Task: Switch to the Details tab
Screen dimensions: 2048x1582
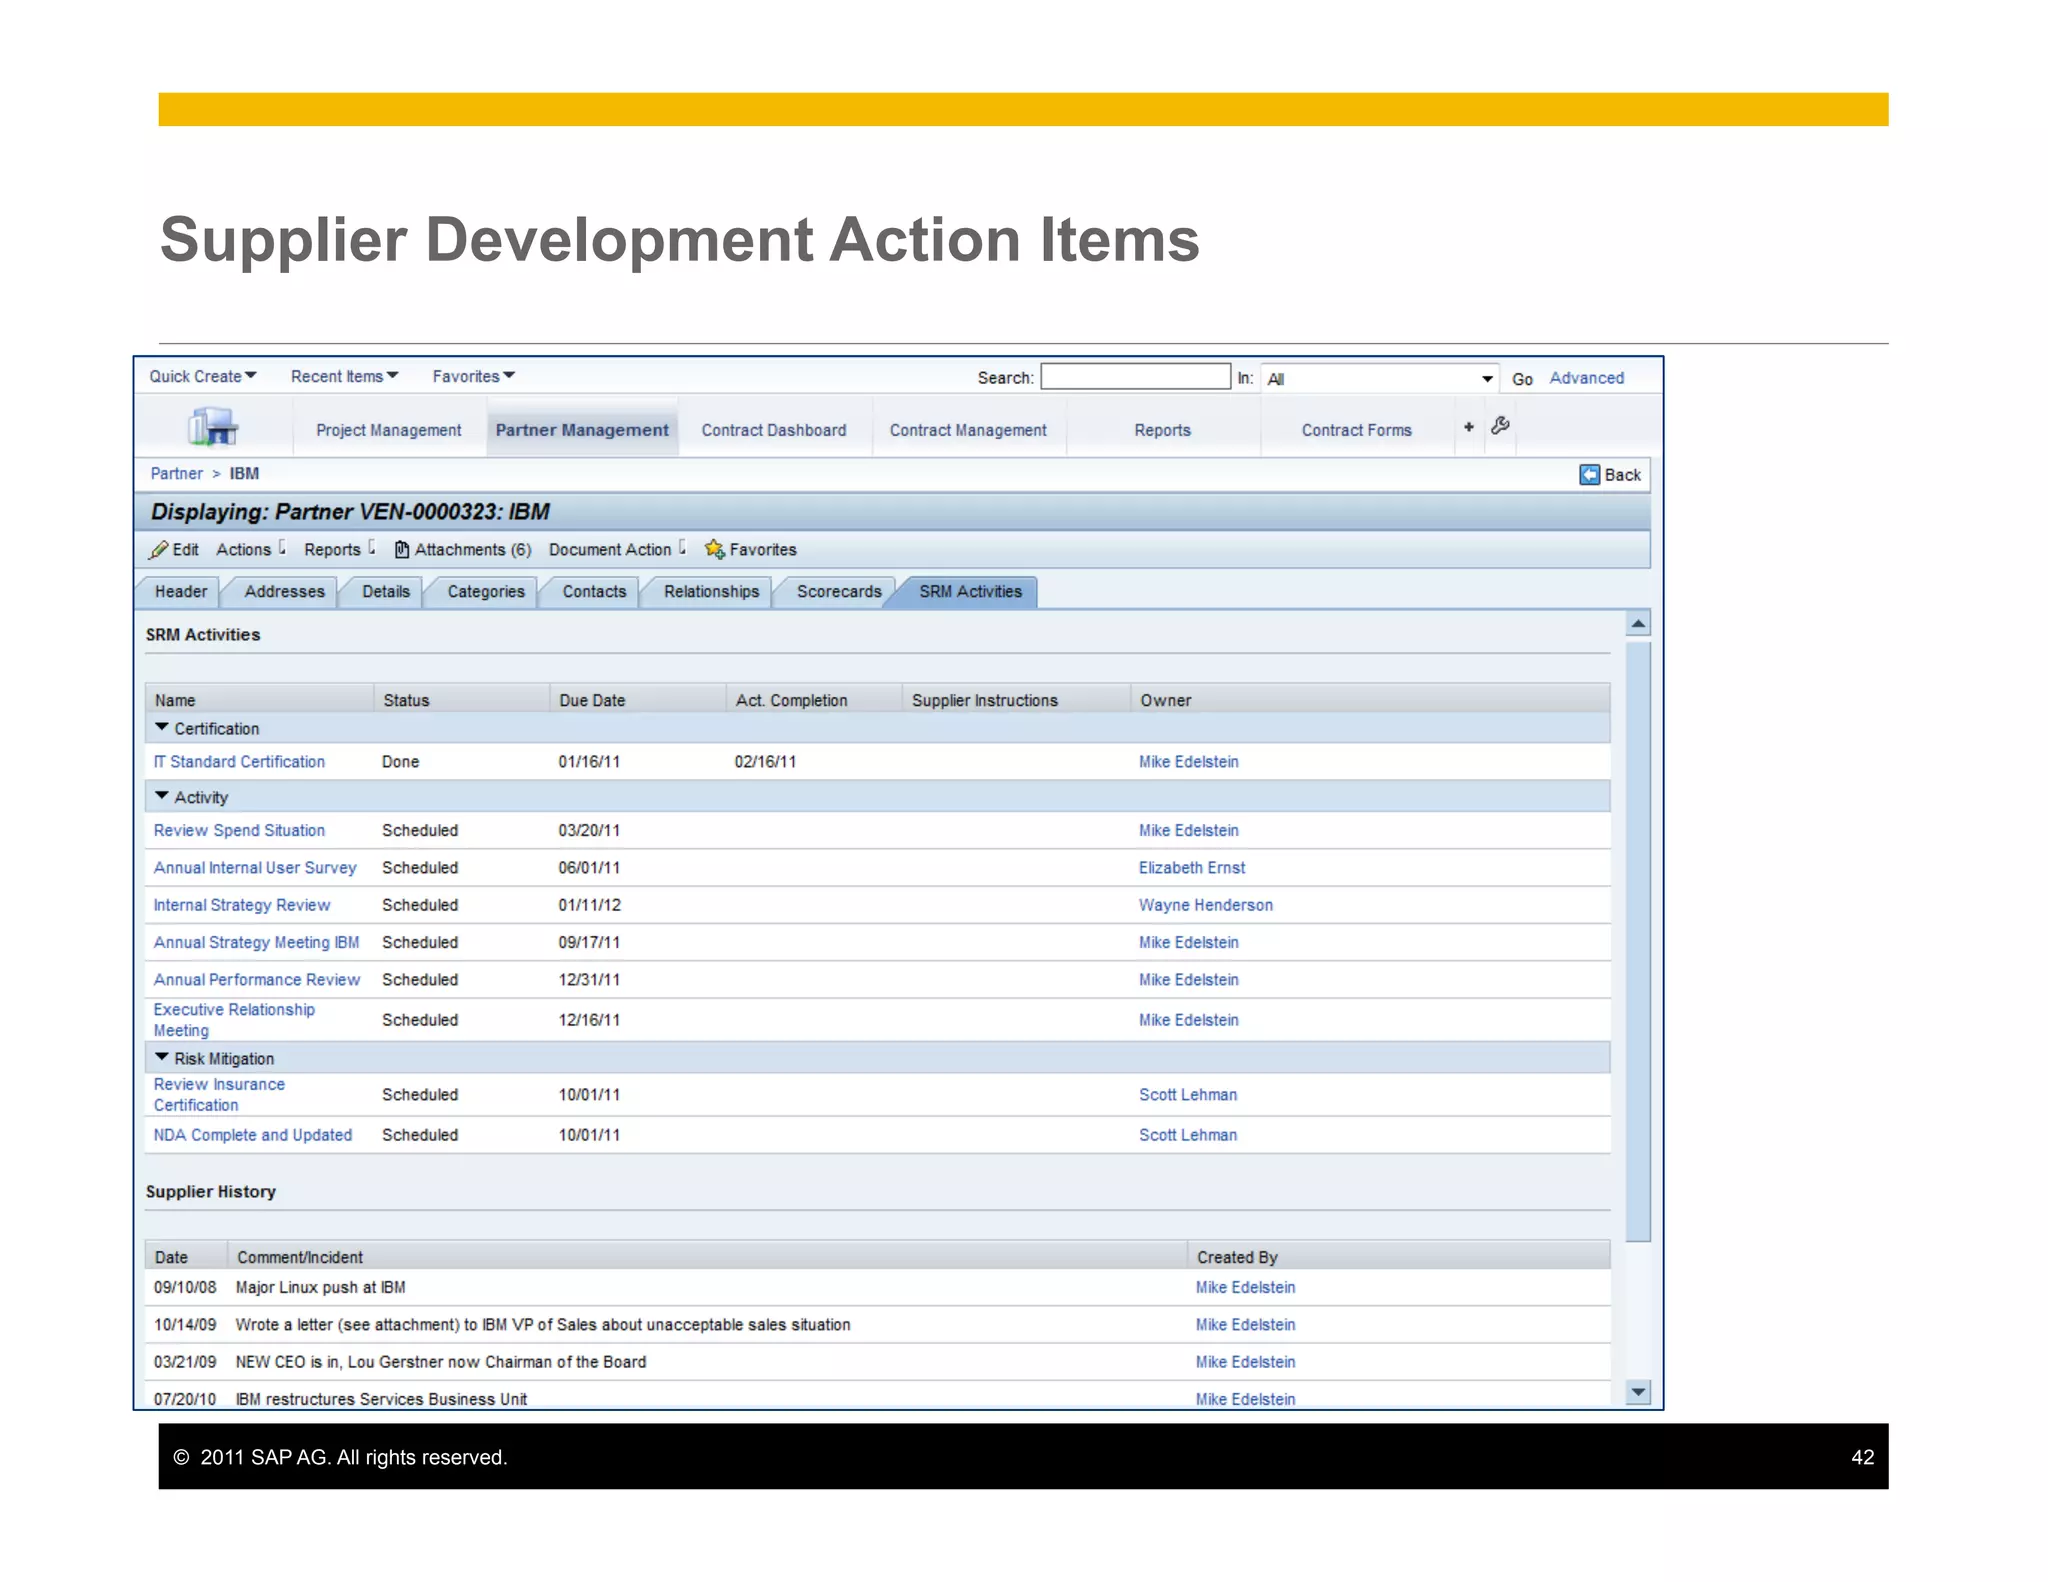Action: (x=385, y=592)
